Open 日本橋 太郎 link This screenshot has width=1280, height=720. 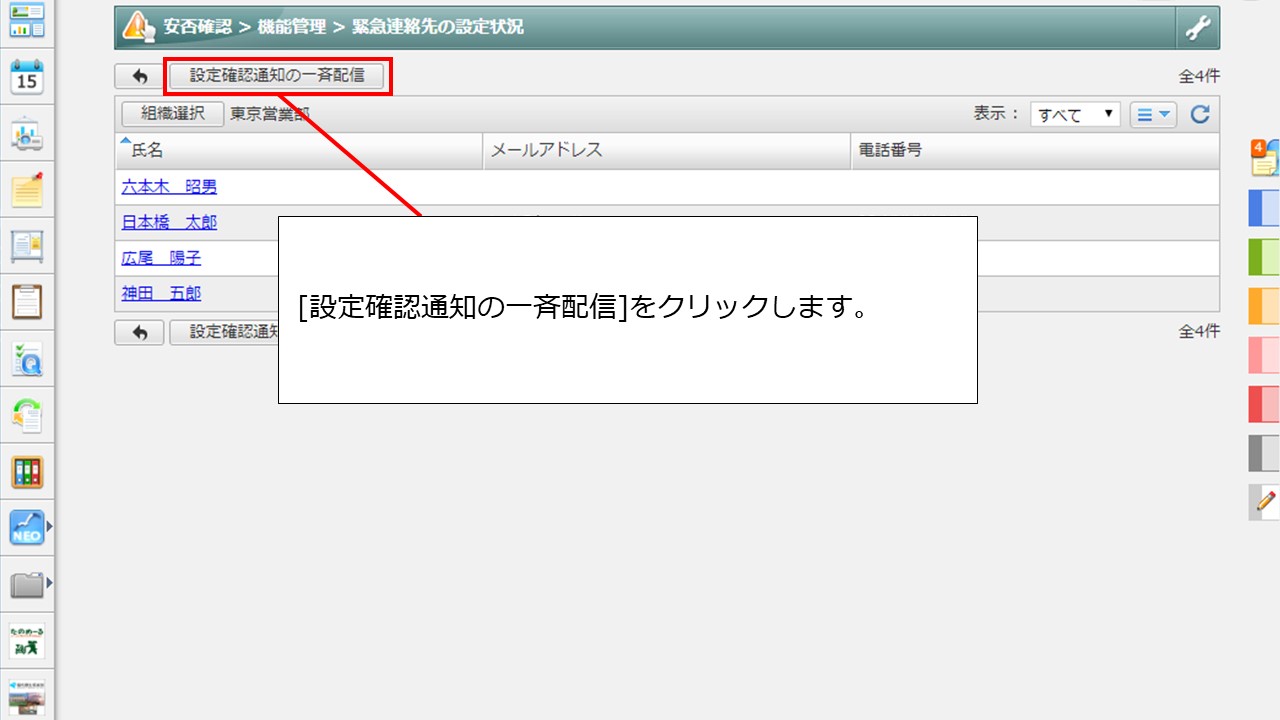pyautogui.click(x=169, y=222)
